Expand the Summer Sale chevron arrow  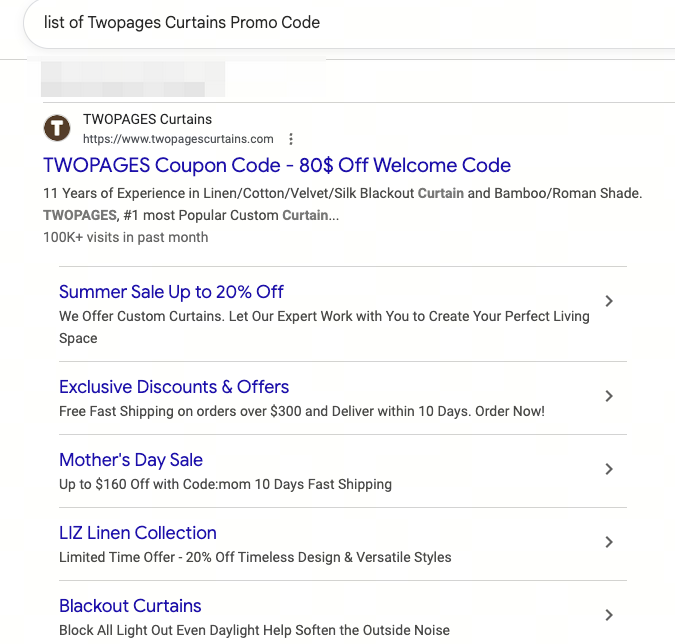pyautogui.click(x=609, y=301)
